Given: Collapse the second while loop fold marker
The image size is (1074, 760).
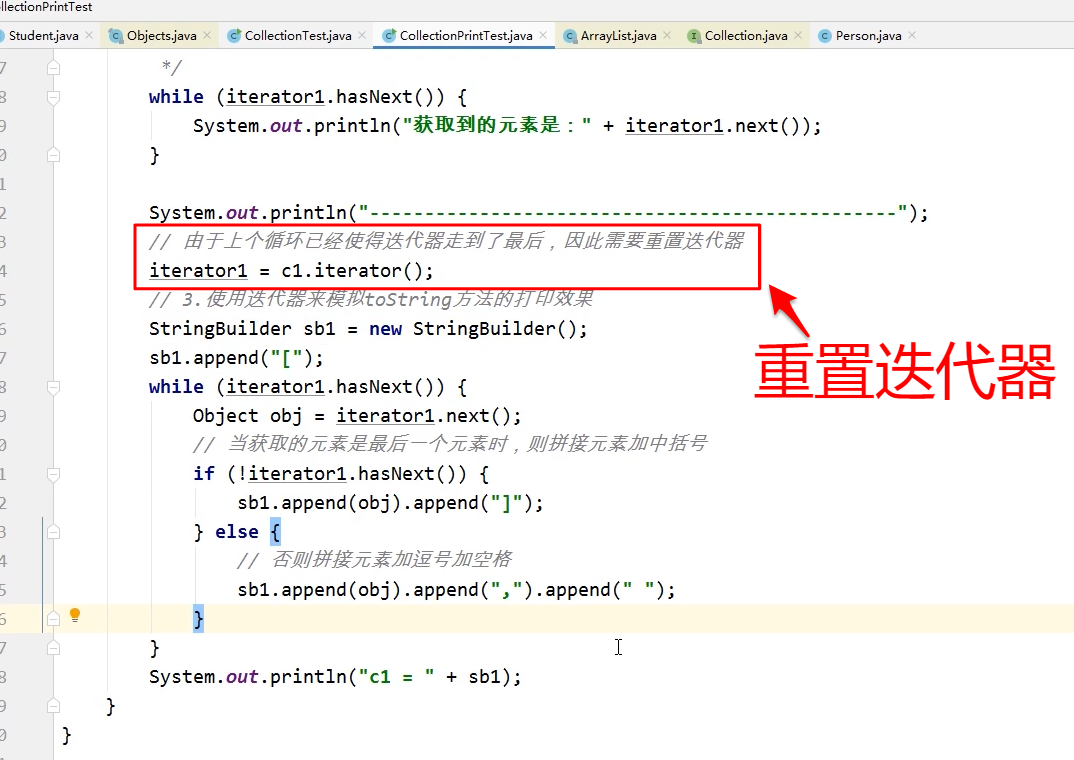Looking at the screenshot, I should pyautogui.click(x=53, y=388).
